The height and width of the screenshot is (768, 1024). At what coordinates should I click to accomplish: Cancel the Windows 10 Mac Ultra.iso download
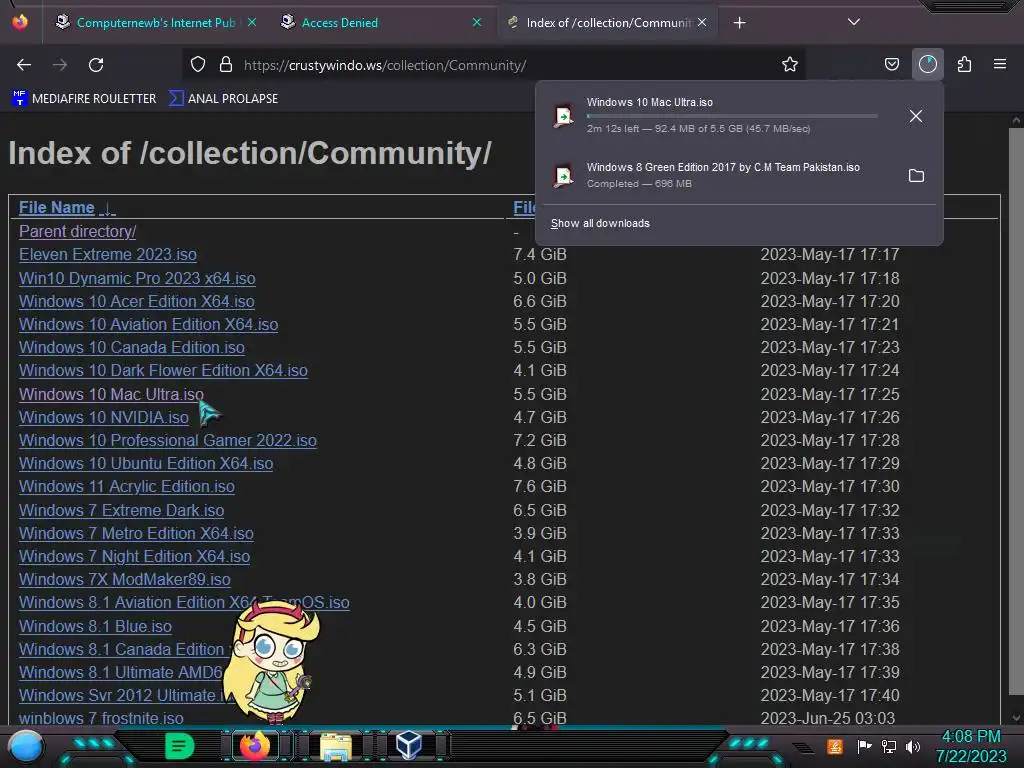click(x=916, y=116)
